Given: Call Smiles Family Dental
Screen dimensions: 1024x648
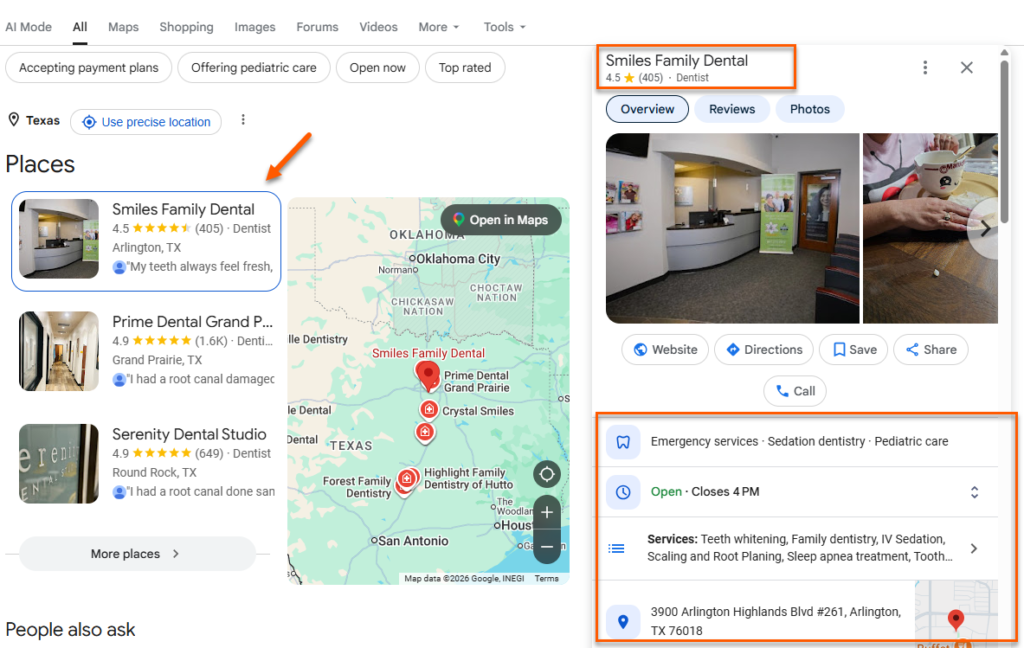Looking at the screenshot, I should 795,391.
